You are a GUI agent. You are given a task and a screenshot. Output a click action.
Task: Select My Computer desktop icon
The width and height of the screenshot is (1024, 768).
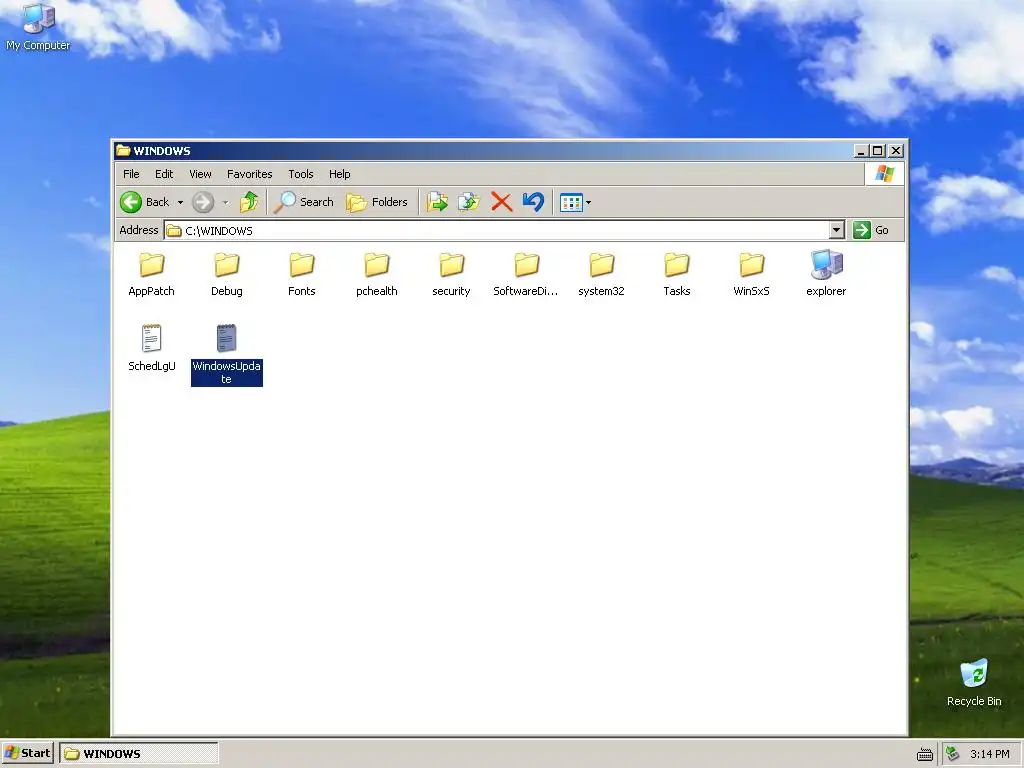tap(38, 28)
